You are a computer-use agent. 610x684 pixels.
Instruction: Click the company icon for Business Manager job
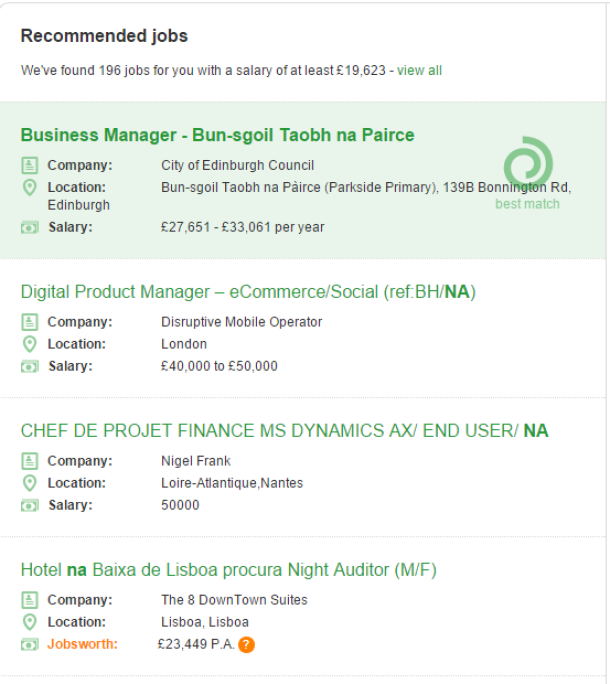tap(30, 165)
